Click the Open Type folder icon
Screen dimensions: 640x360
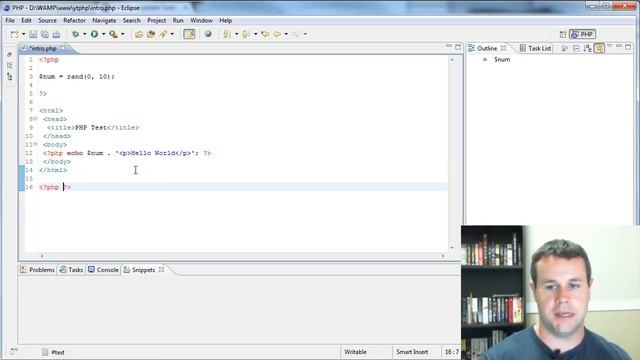[x=139, y=34]
